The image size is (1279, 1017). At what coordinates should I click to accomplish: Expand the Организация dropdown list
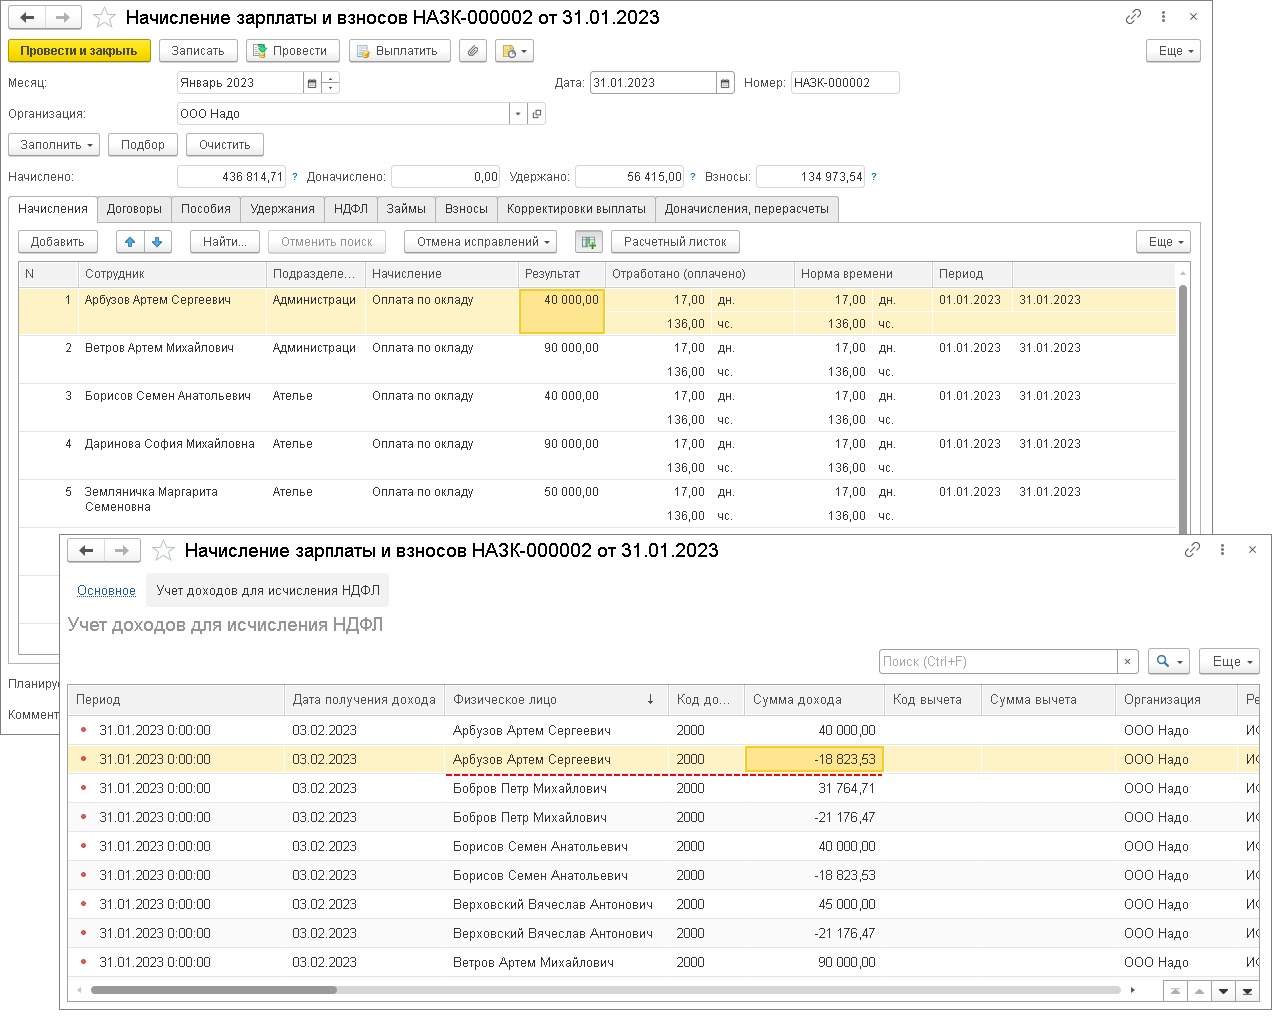pyautogui.click(x=518, y=114)
